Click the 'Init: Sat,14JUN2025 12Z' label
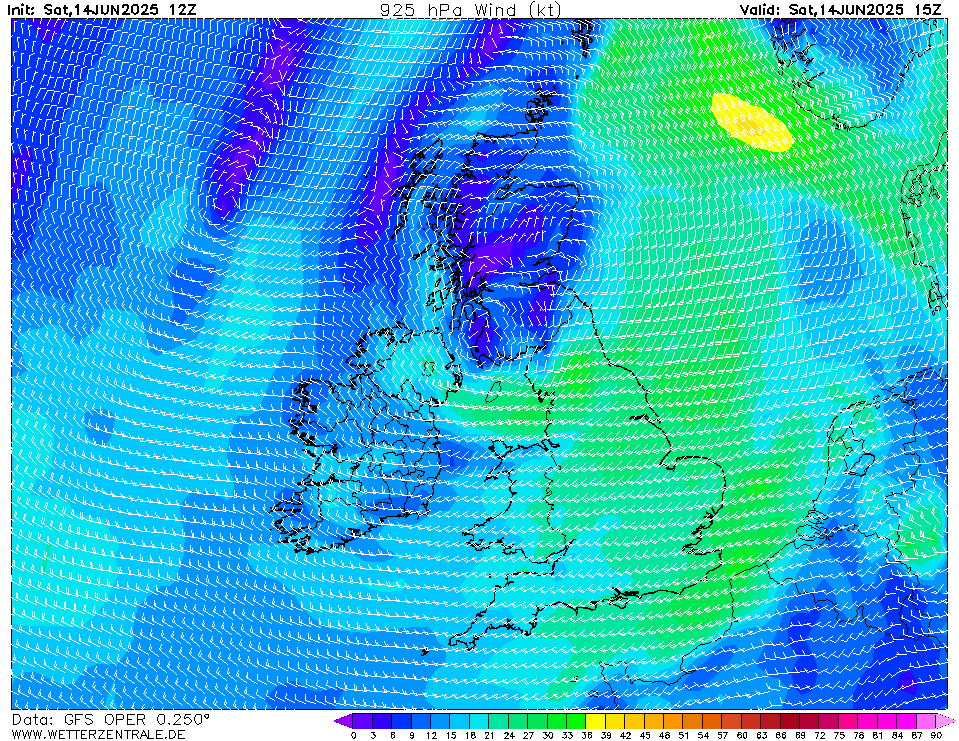The height and width of the screenshot is (741, 959). (x=102, y=10)
